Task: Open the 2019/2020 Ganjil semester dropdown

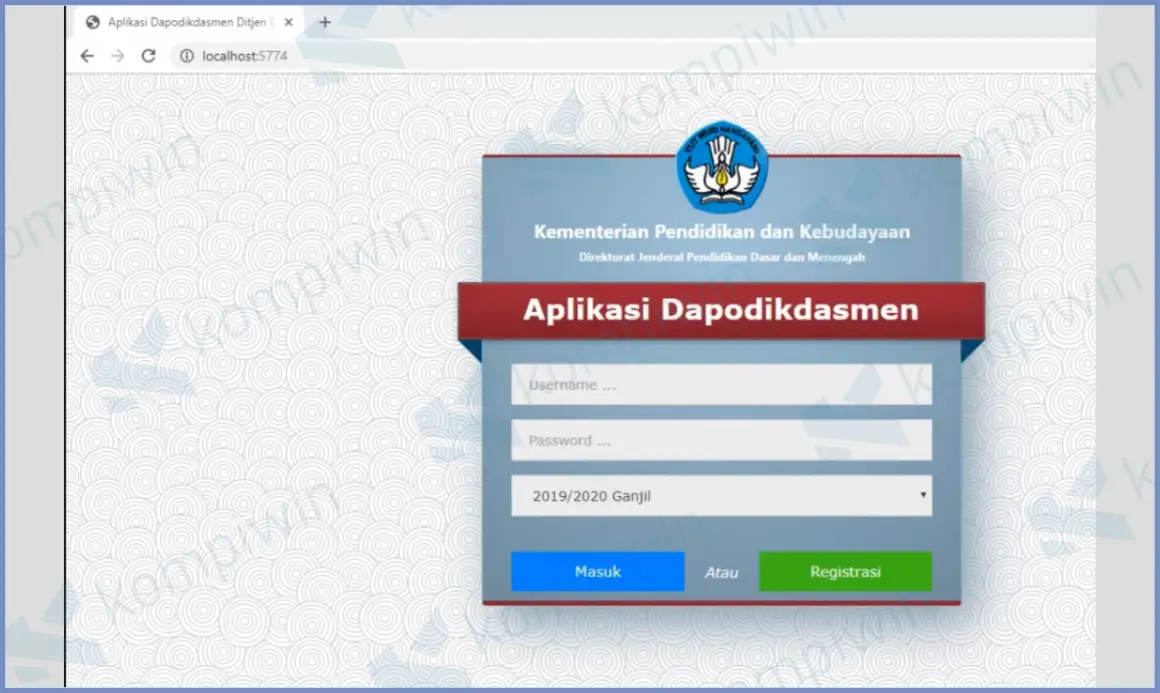Action: 721,495
